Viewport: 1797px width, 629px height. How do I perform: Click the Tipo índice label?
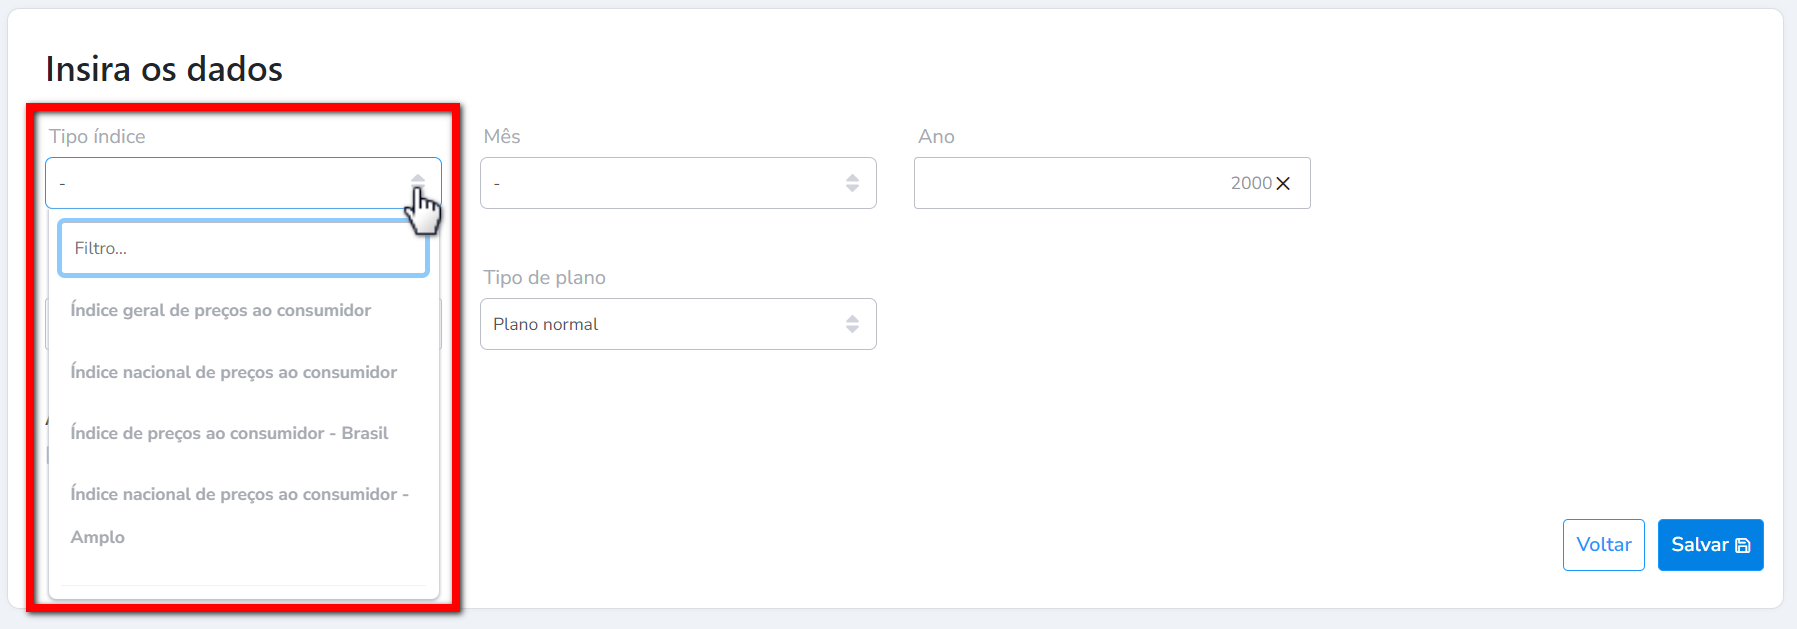click(97, 137)
